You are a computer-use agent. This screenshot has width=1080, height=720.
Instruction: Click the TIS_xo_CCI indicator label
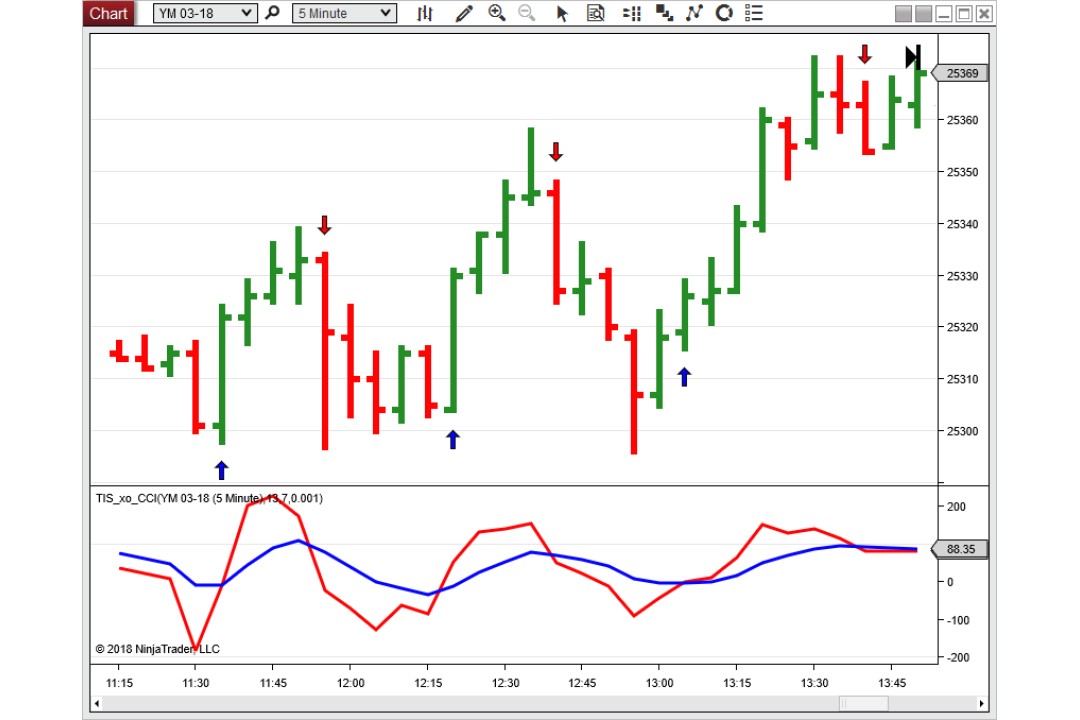[209, 498]
